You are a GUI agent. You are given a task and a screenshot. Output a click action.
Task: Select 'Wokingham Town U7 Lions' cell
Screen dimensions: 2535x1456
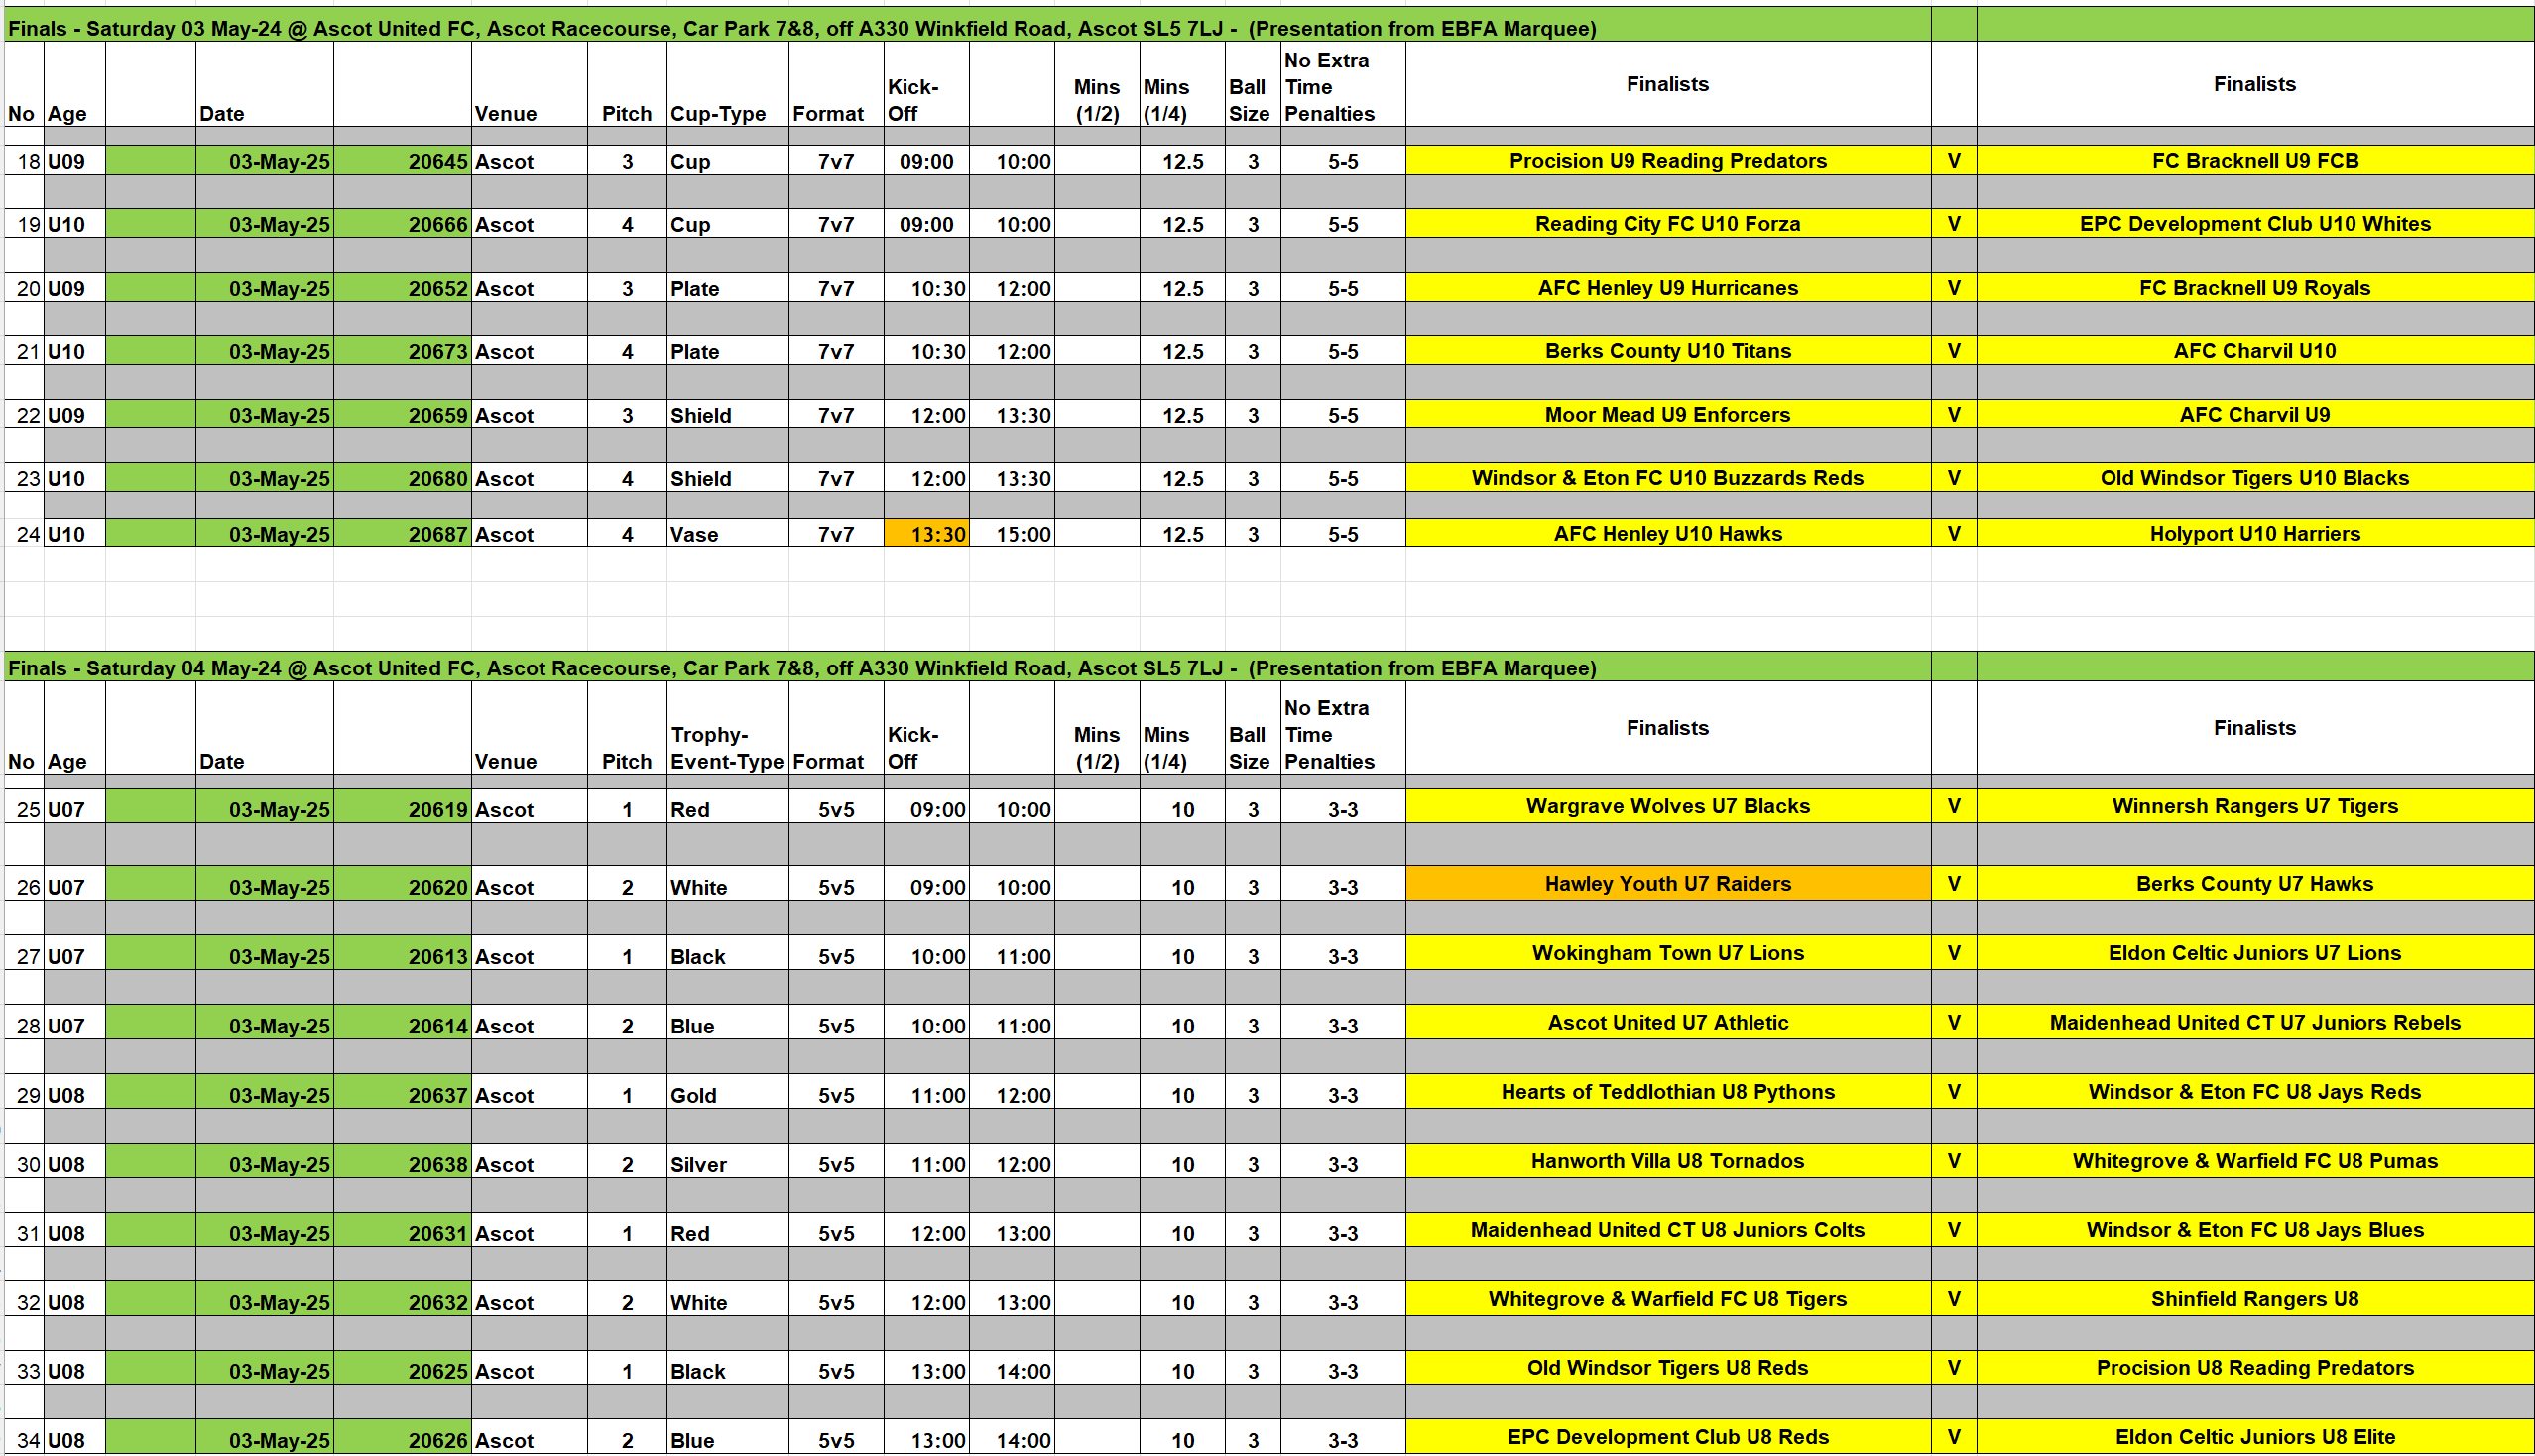1667,953
